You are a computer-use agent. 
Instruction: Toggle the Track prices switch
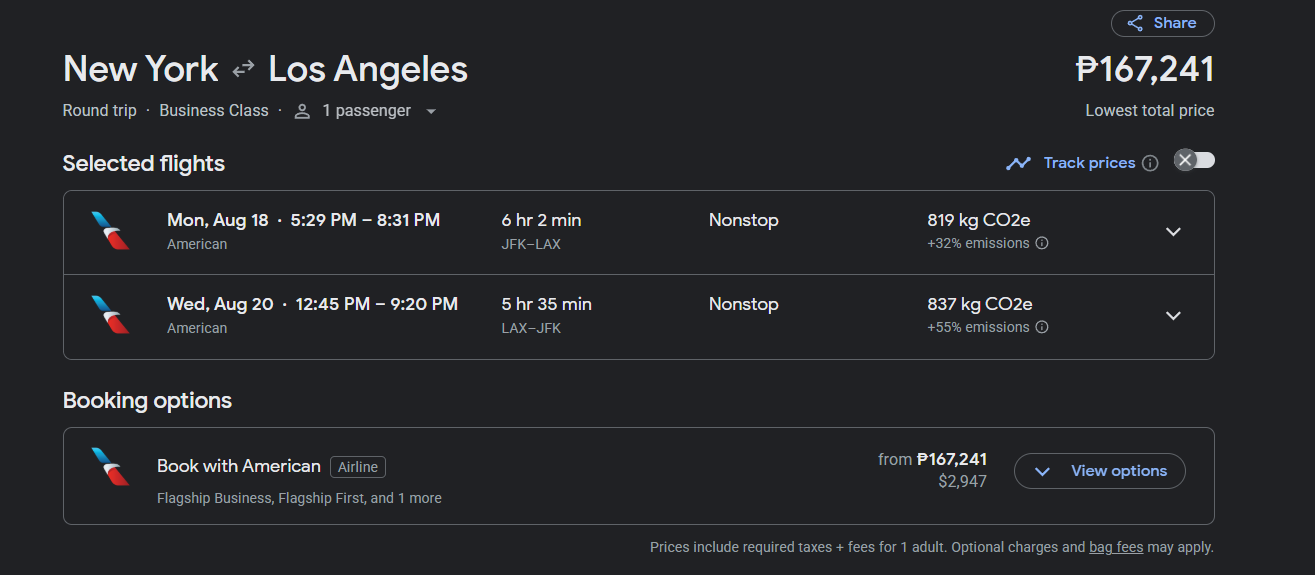[1194, 160]
